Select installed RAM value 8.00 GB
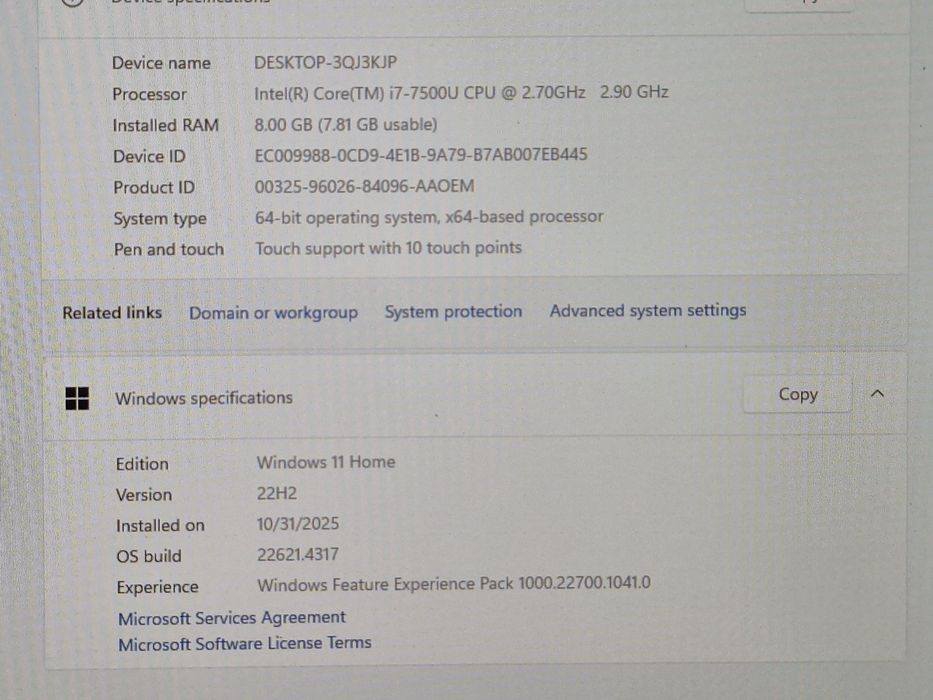 (346, 124)
